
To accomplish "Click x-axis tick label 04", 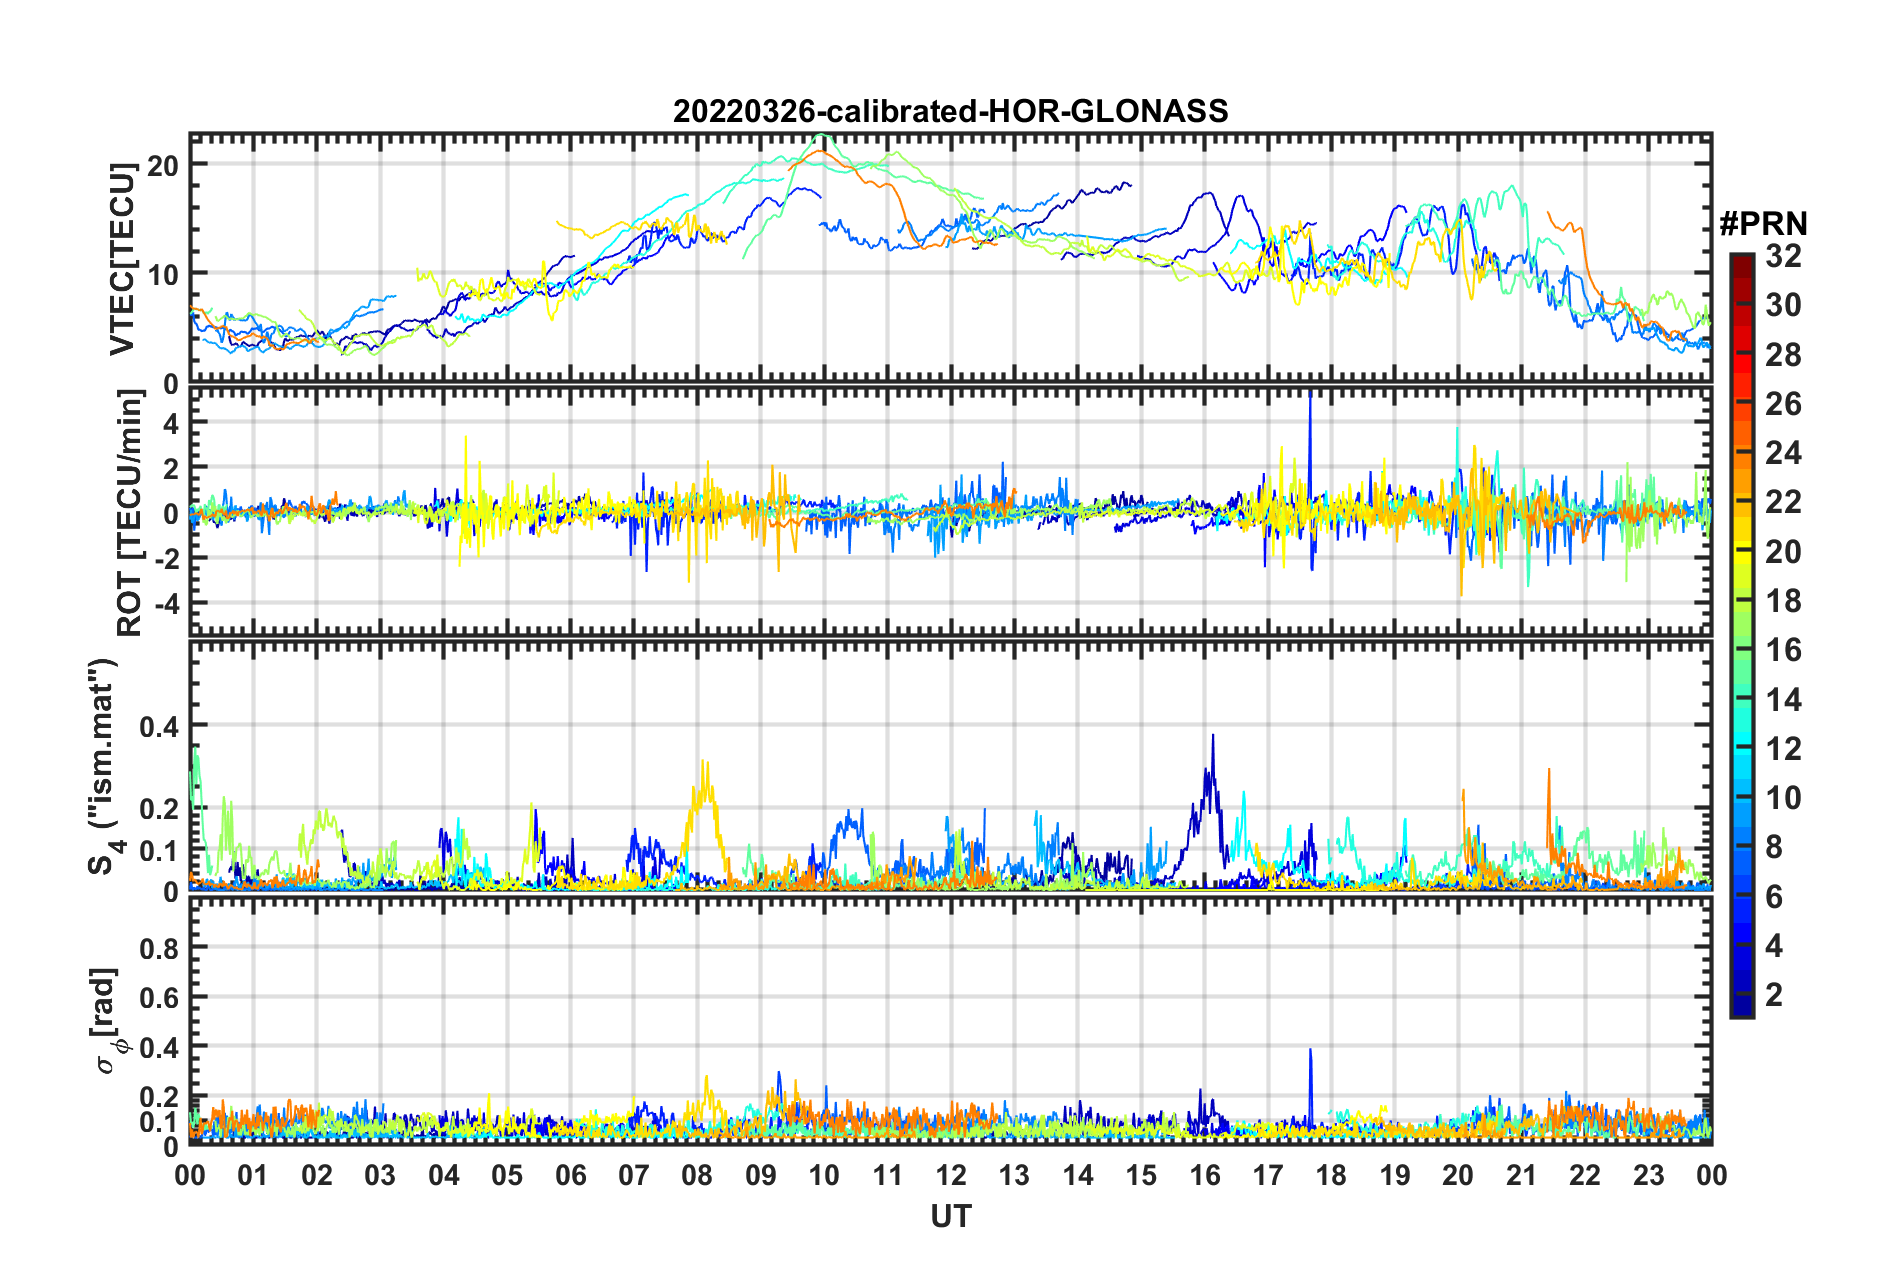I will pos(443,1175).
